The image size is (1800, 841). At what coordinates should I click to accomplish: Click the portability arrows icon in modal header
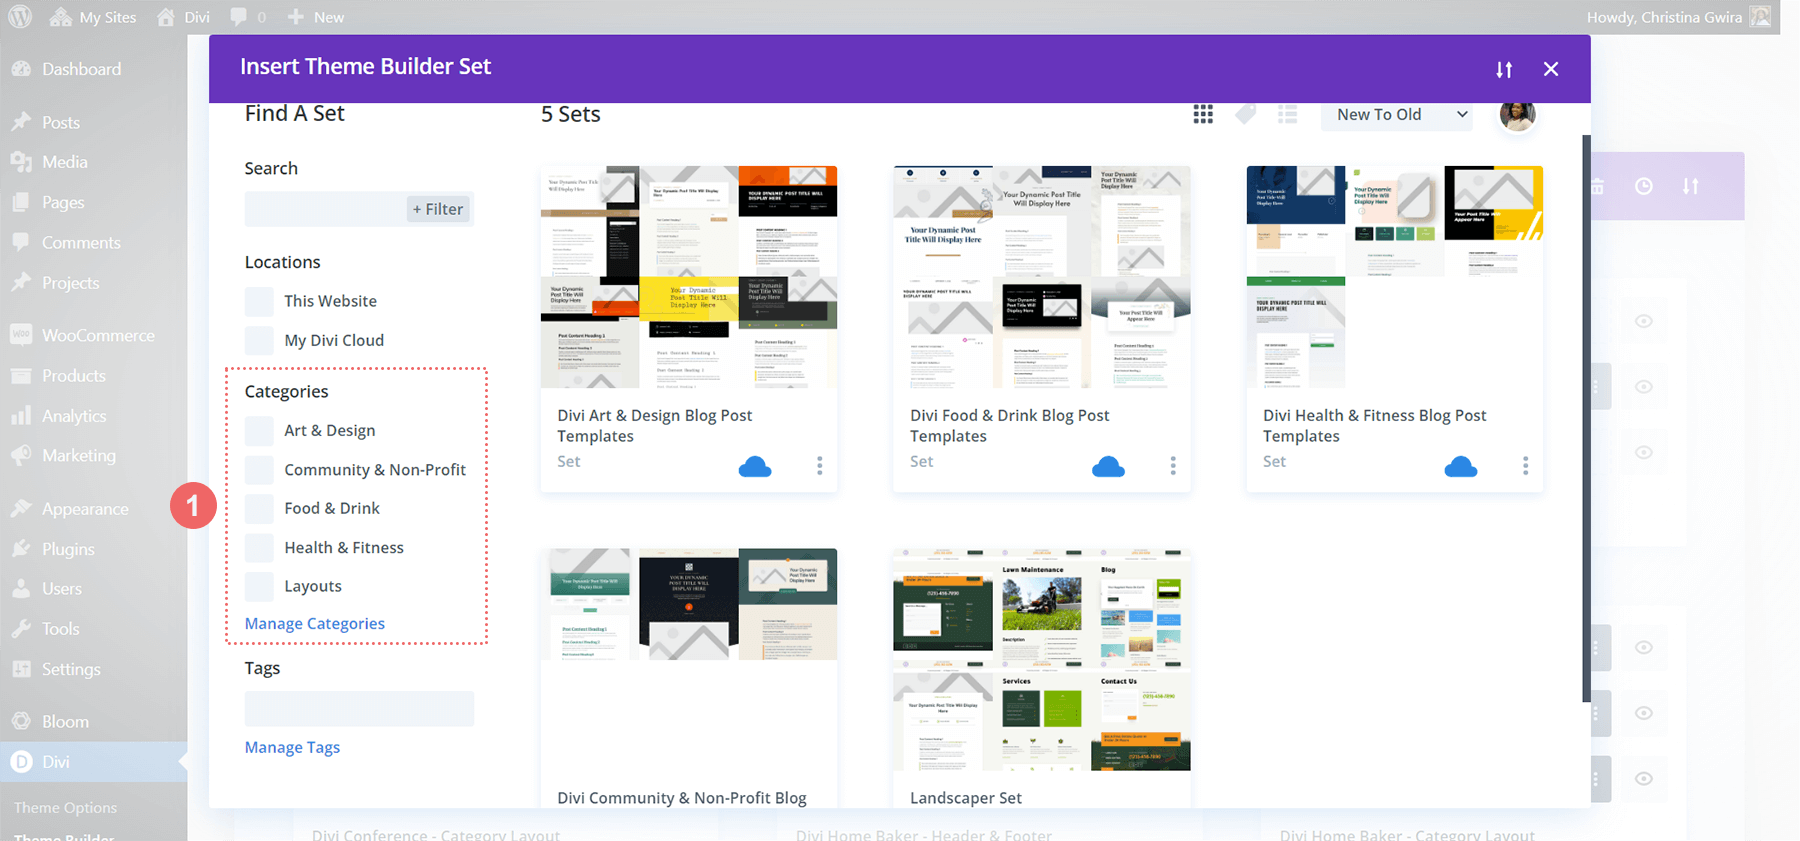click(x=1504, y=69)
